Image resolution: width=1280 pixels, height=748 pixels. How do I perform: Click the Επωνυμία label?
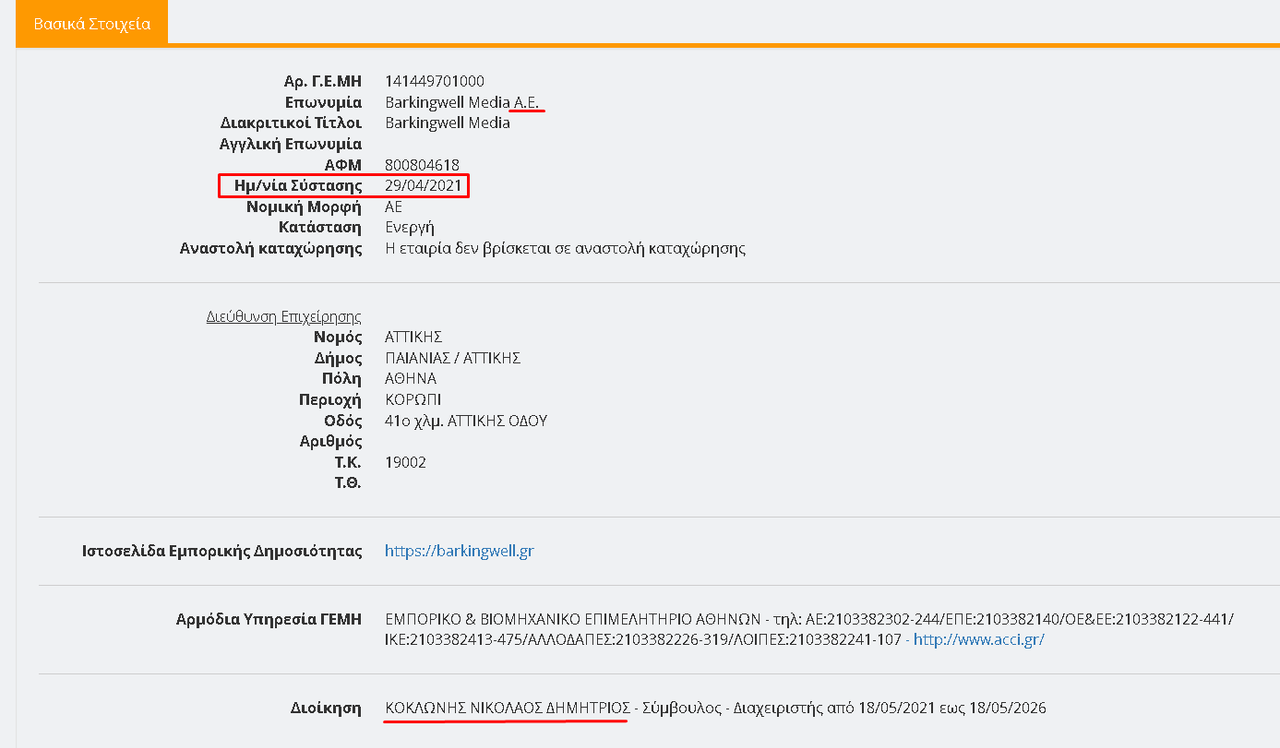point(324,102)
